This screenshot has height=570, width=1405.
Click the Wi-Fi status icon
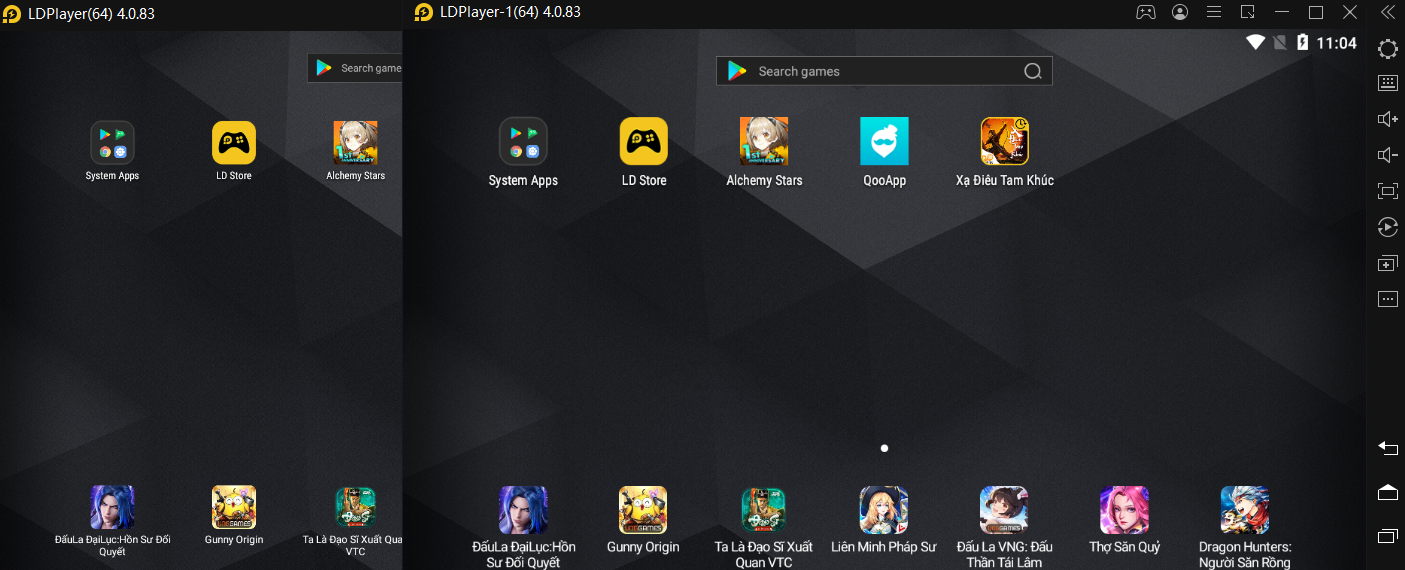(x=1255, y=42)
